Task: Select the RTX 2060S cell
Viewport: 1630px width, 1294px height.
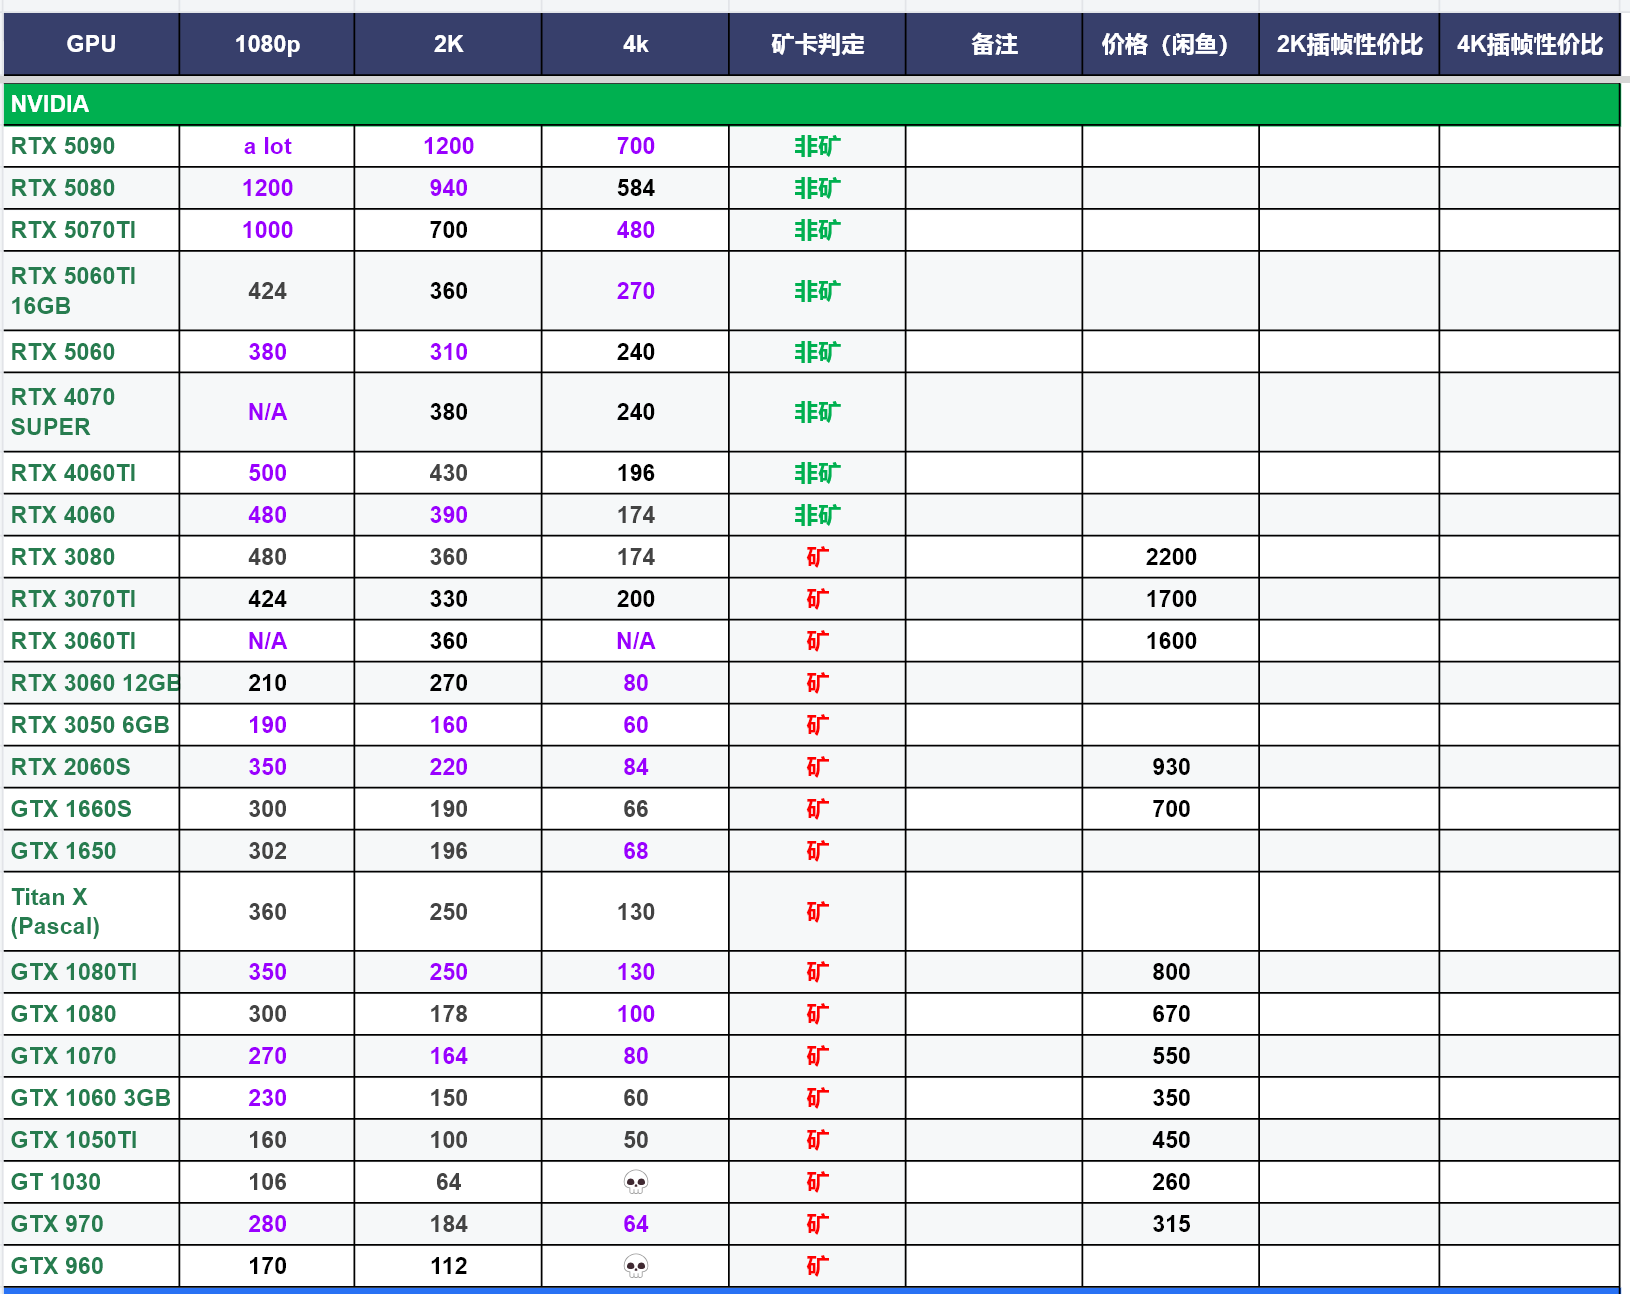Action: coord(91,767)
